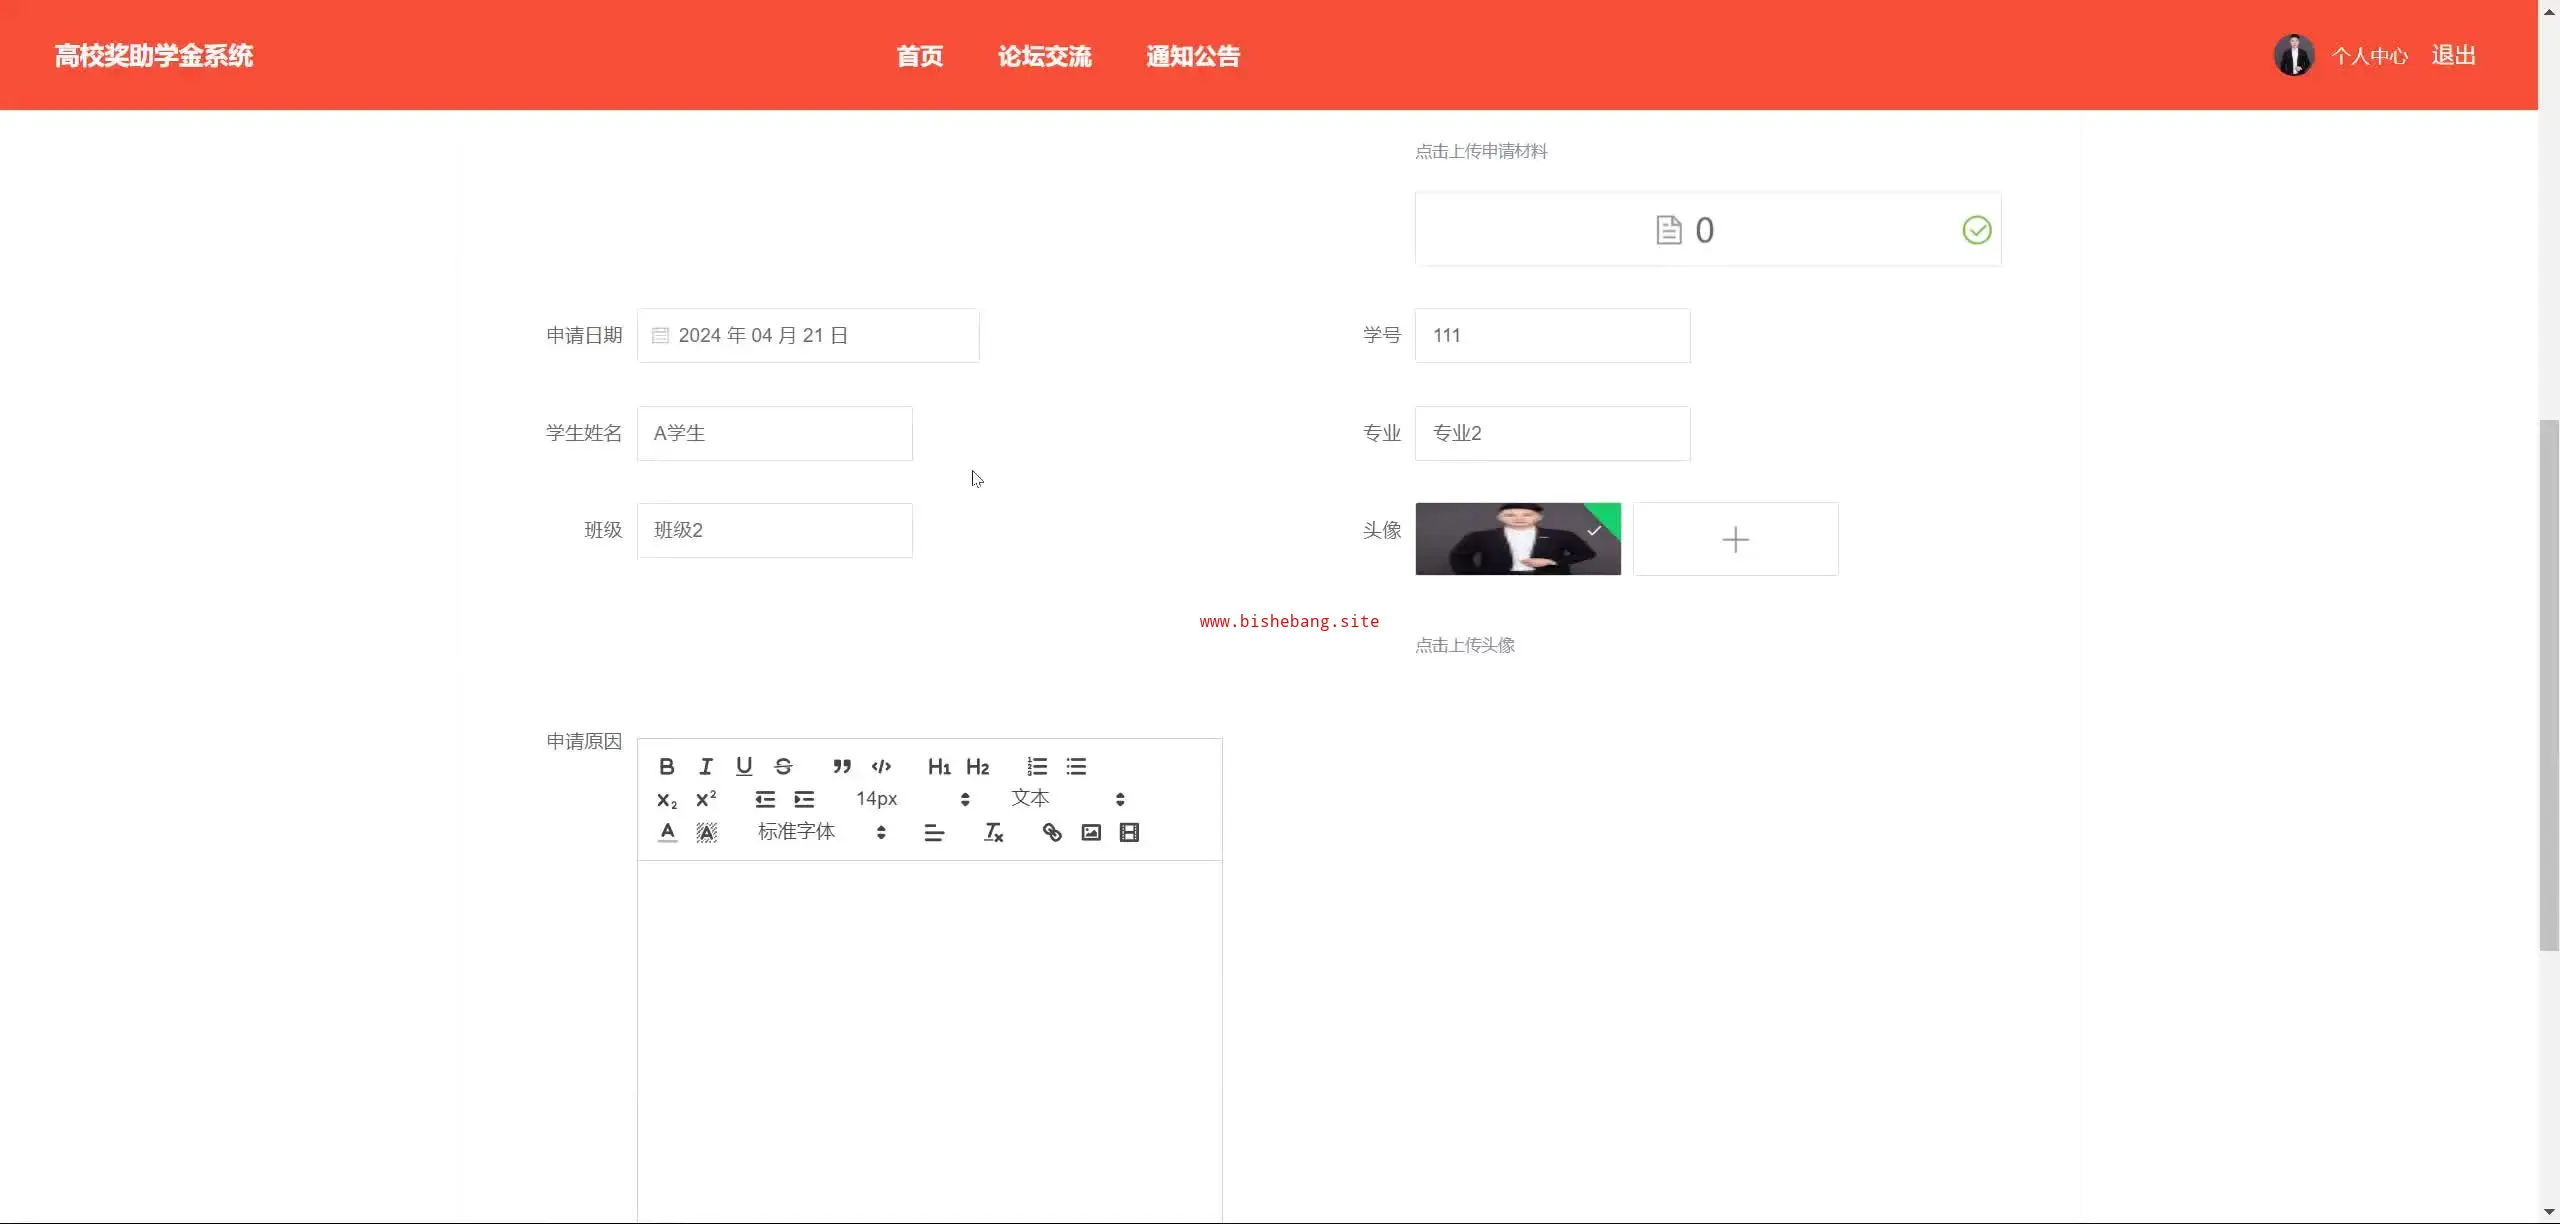The image size is (2560, 1224).
Task: Insert a blockquote in the editor
Action: coord(842,767)
